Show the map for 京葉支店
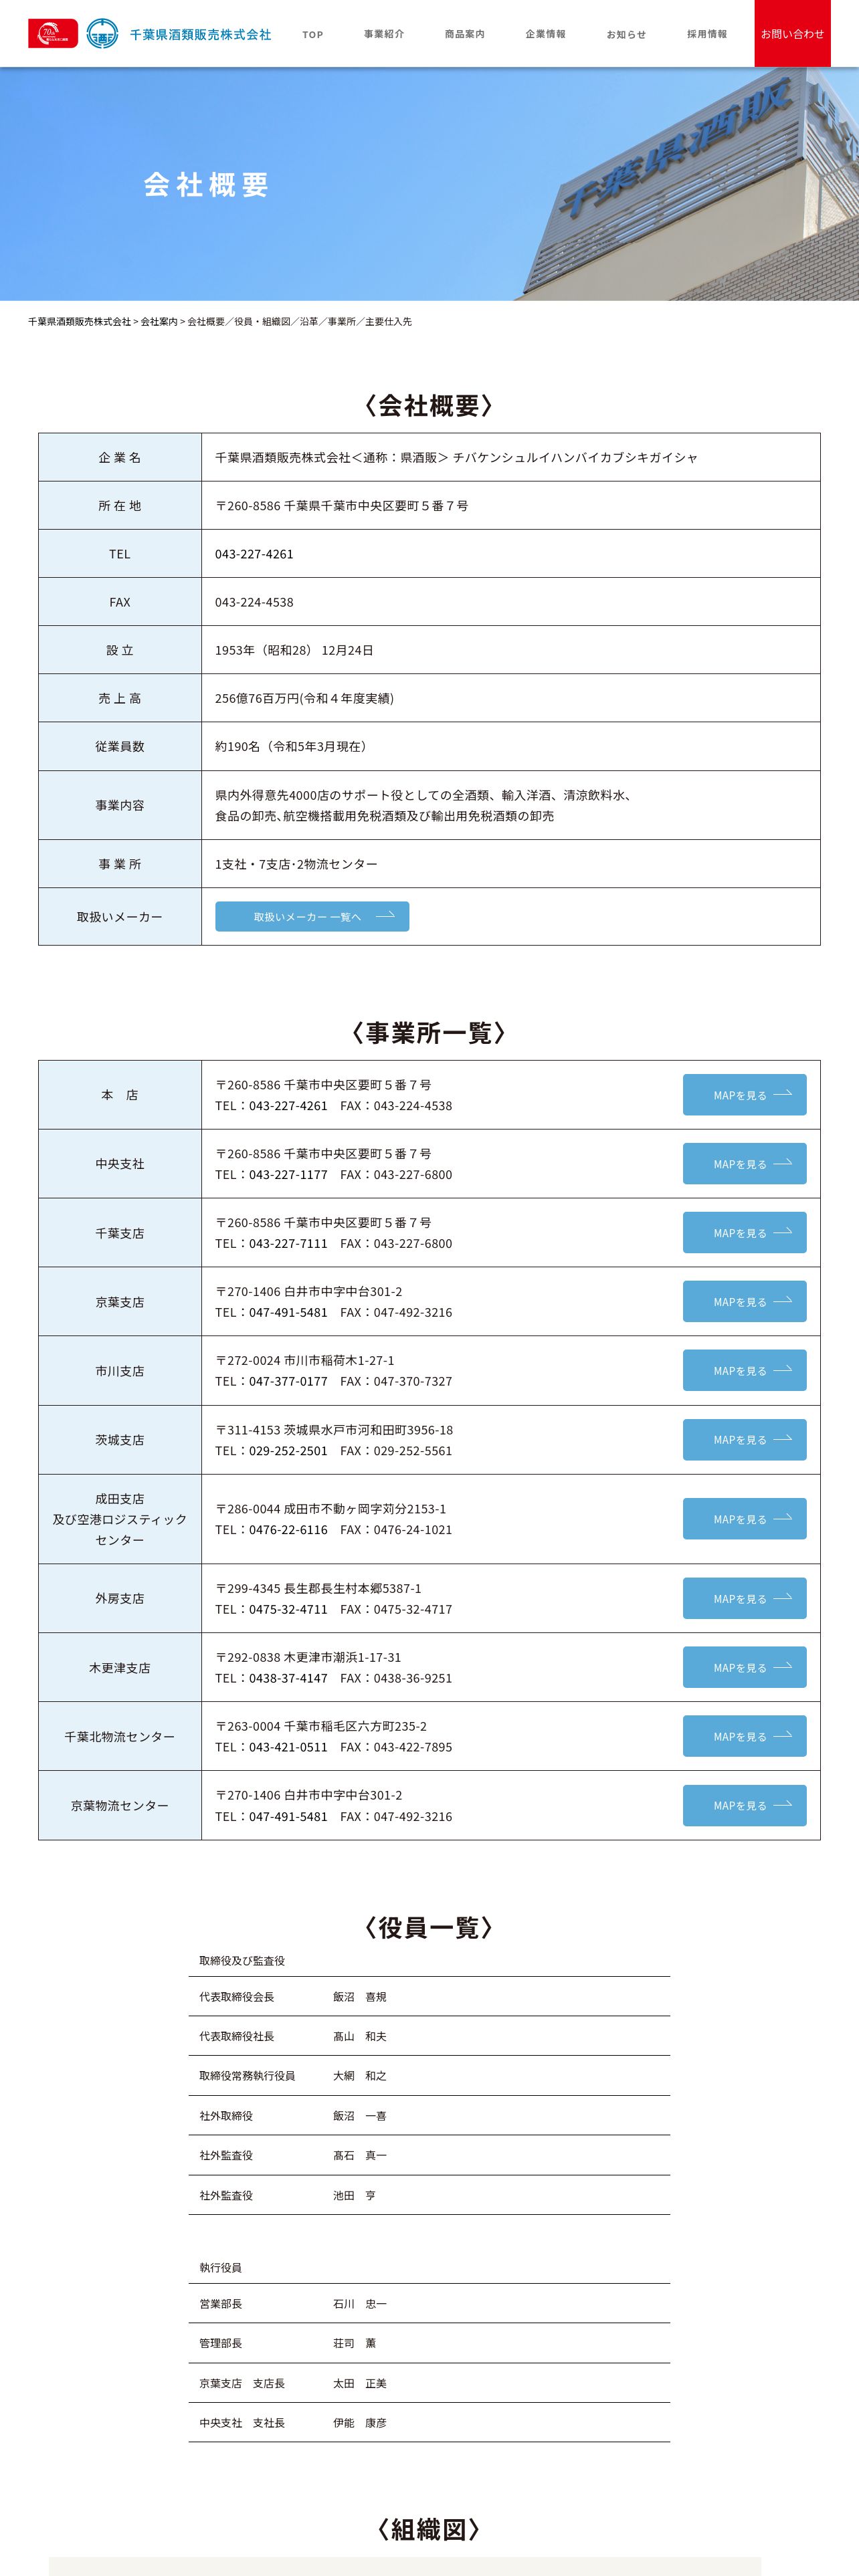The height and width of the screenshot is (2576, 859). click(744, 1302)
